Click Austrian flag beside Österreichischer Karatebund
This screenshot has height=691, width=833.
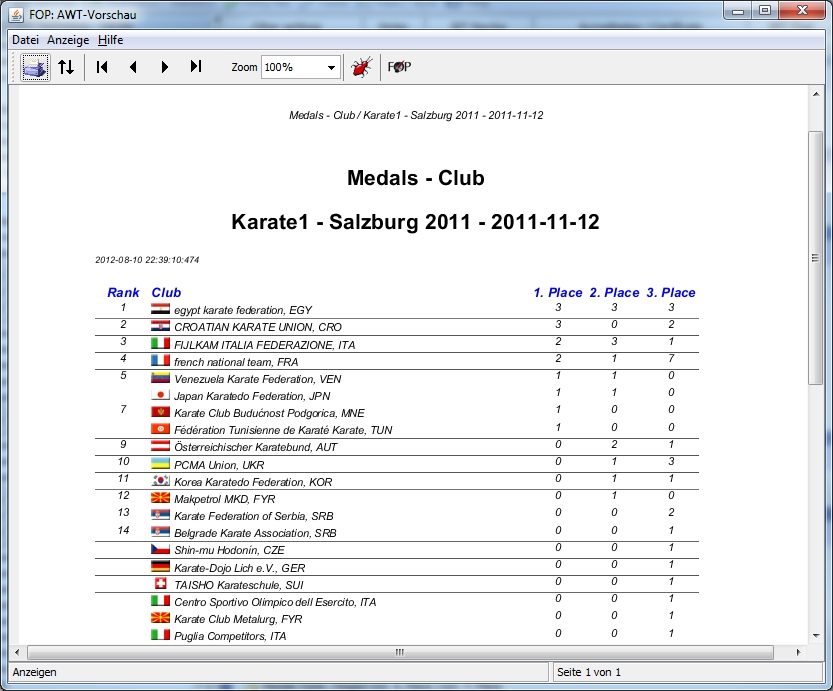(x=160, y=446)
